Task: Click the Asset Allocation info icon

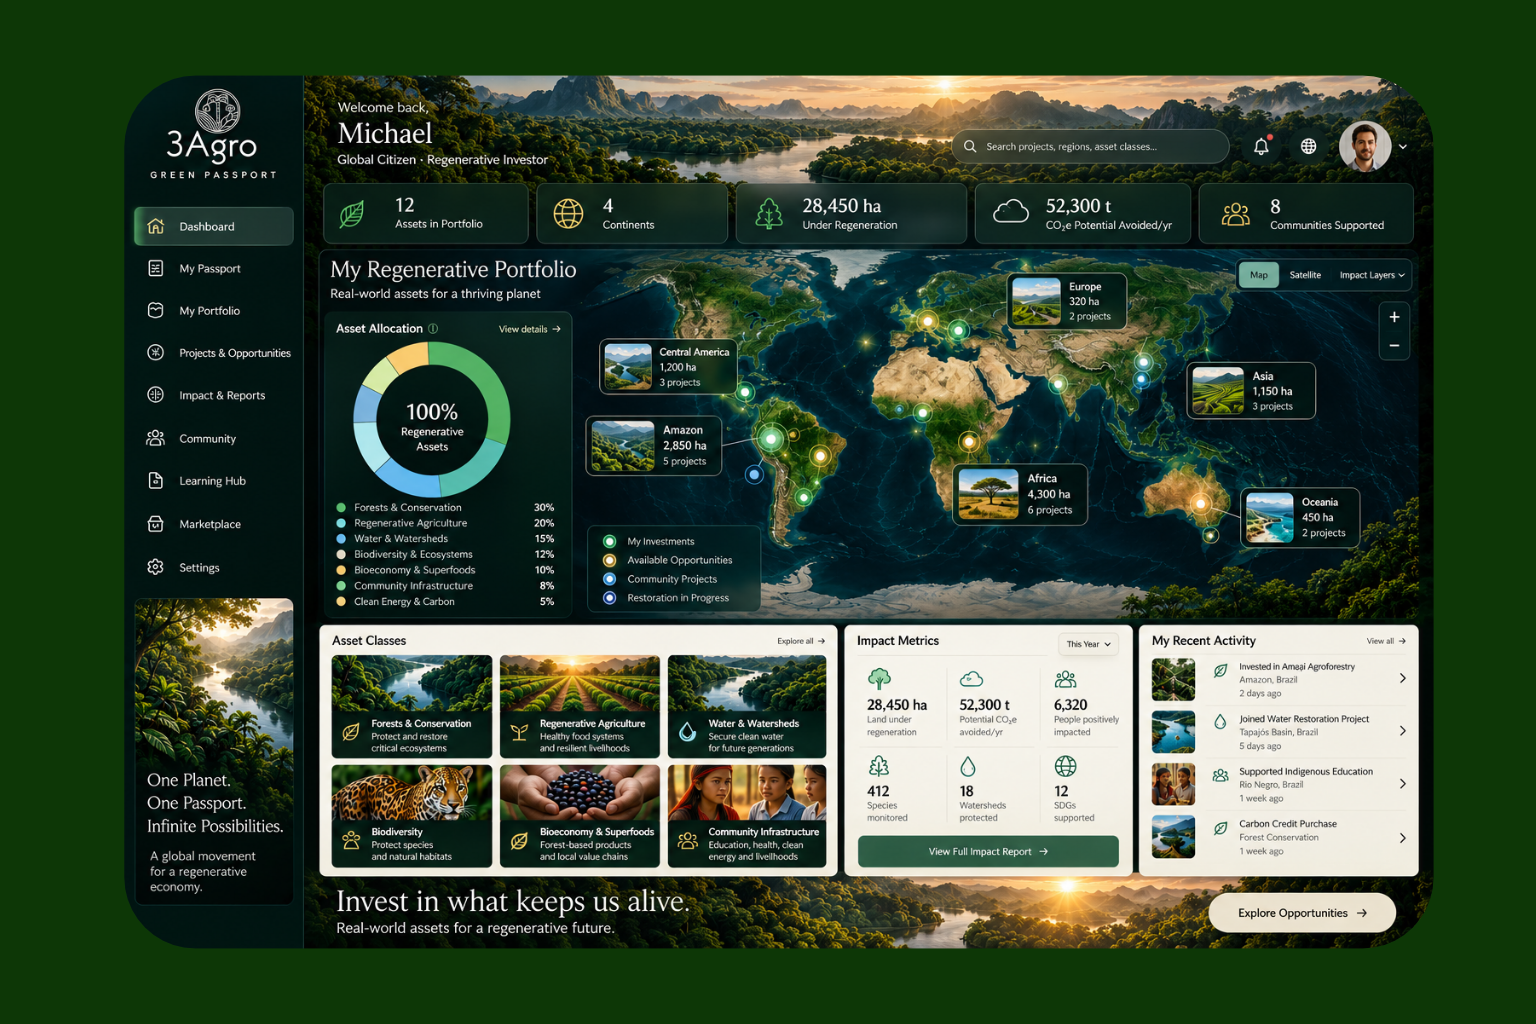Action: [x=433, y=328]
